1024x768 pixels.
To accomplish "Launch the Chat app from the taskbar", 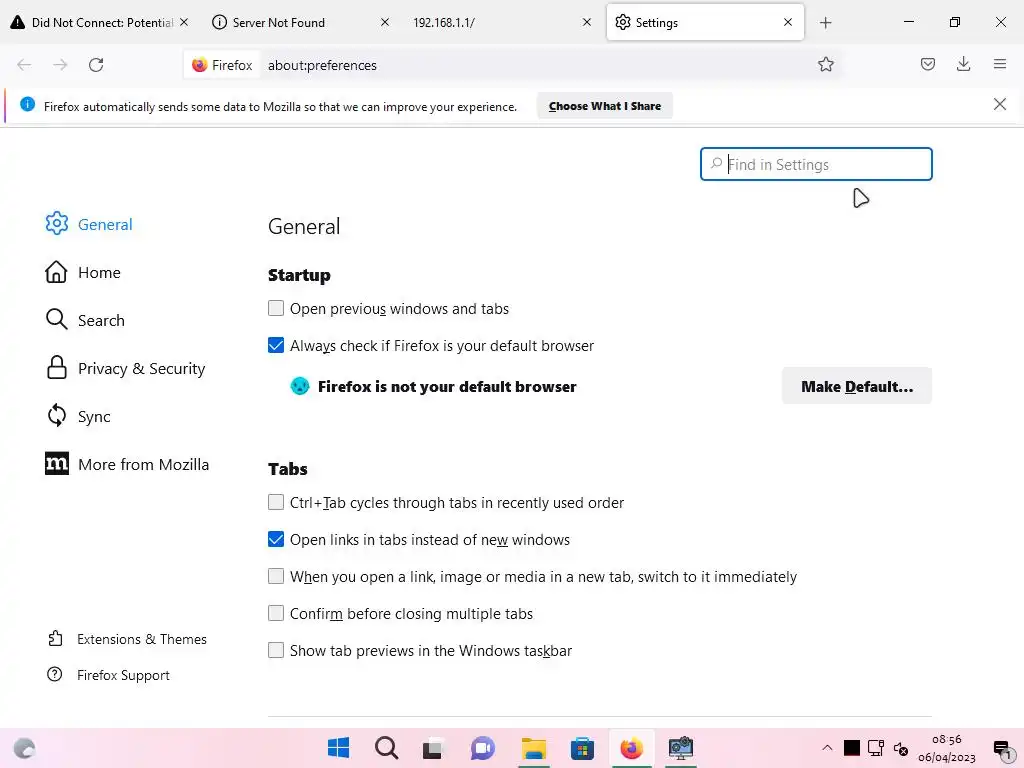I will point(483,748).
